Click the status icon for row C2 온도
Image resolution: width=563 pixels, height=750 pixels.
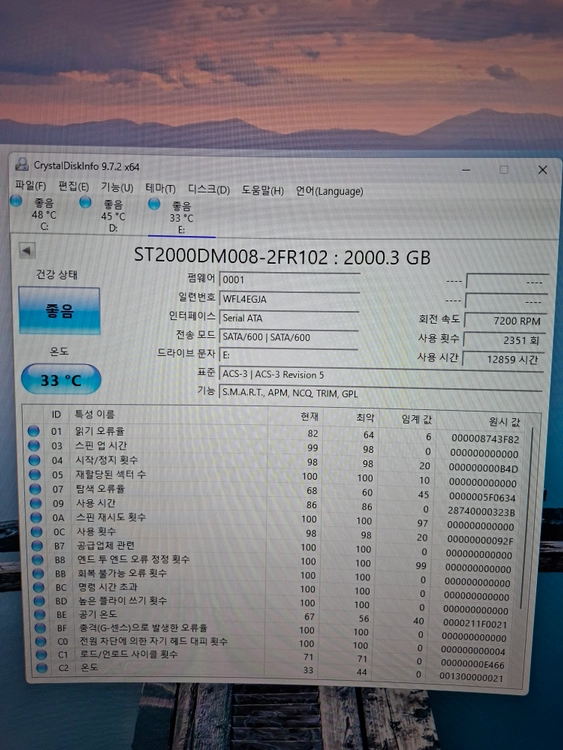pos(42,668)
